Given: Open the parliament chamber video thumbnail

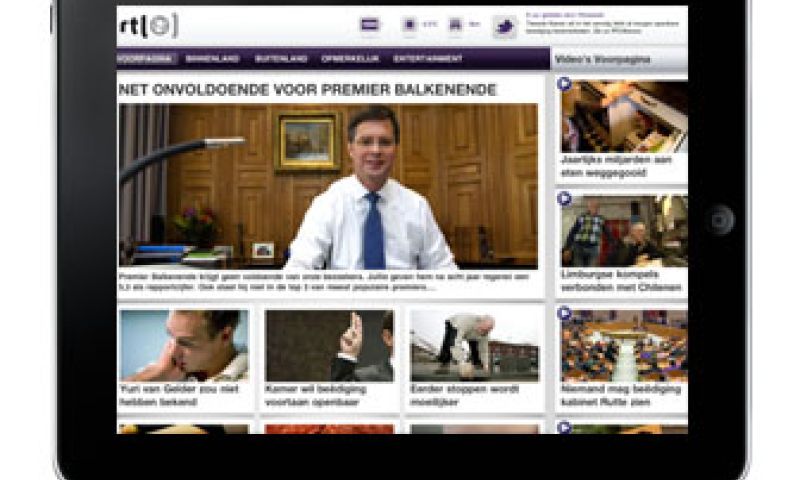Looking at the screenshot, I should [624, 346].
